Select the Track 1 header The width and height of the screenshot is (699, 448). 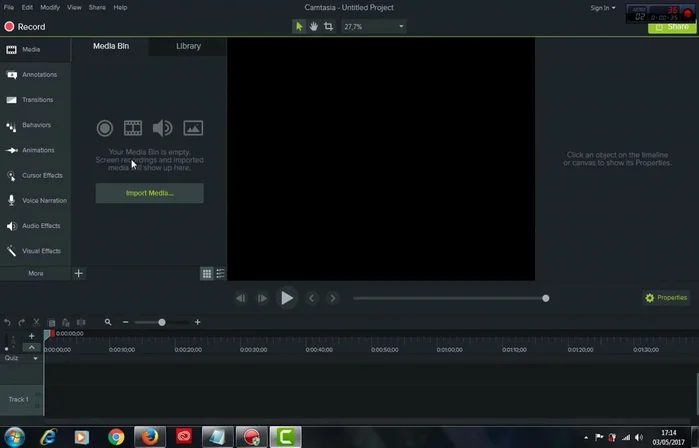[21, 399]
